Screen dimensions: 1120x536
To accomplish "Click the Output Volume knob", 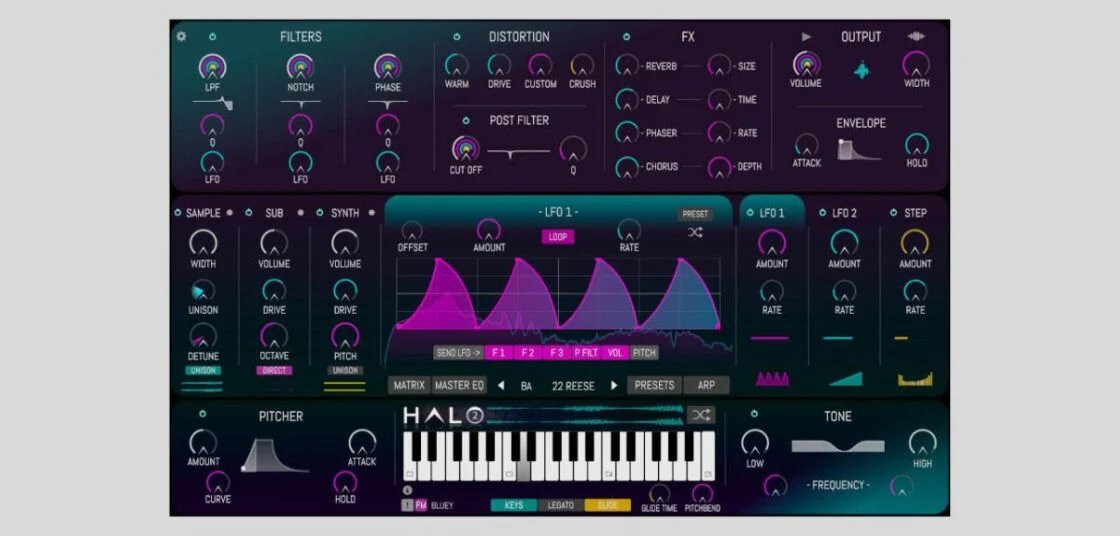I will tap(806, 65).
